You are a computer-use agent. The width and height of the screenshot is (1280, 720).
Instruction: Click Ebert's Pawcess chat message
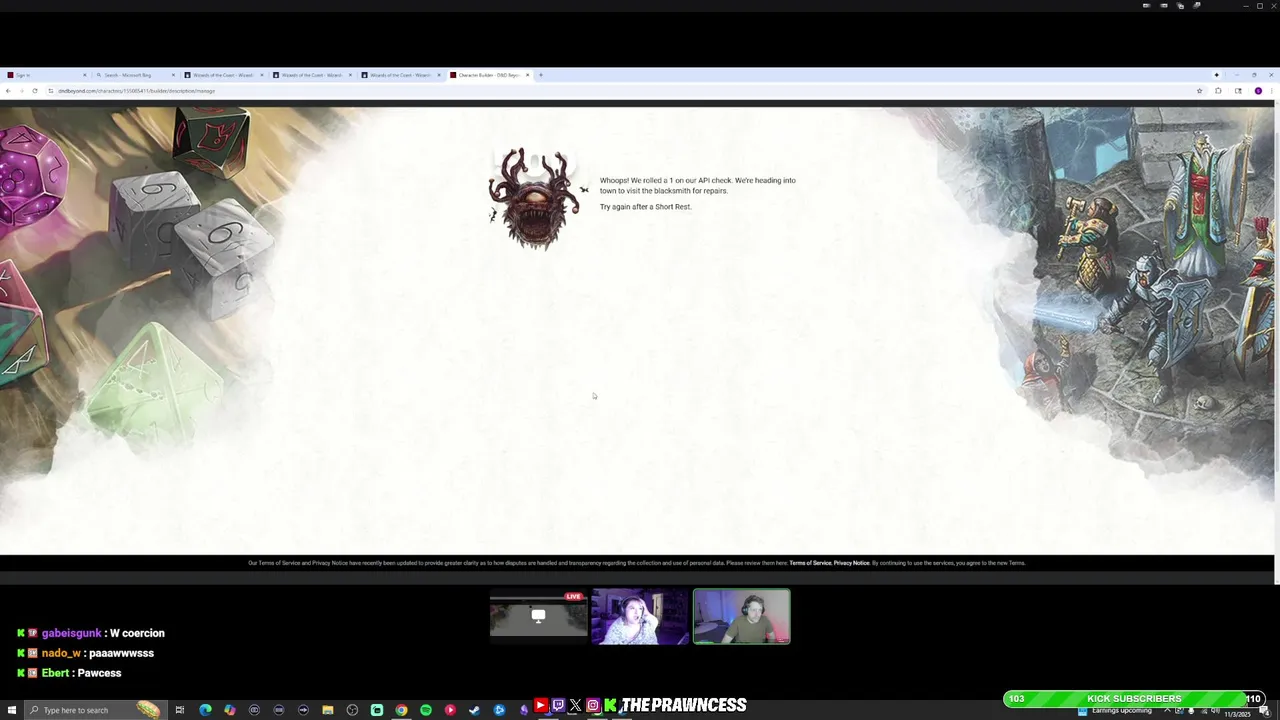69,673
